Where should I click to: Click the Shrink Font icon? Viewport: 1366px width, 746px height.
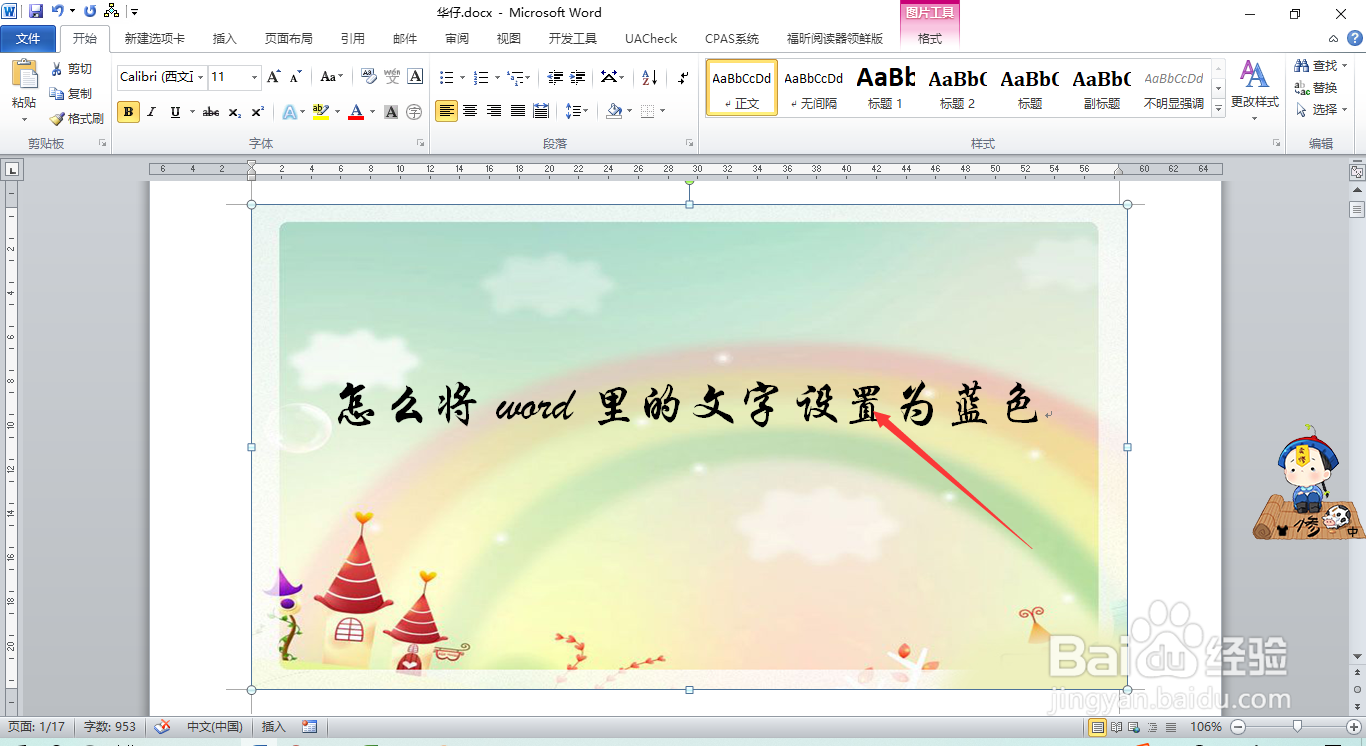[x=296, y=77]
